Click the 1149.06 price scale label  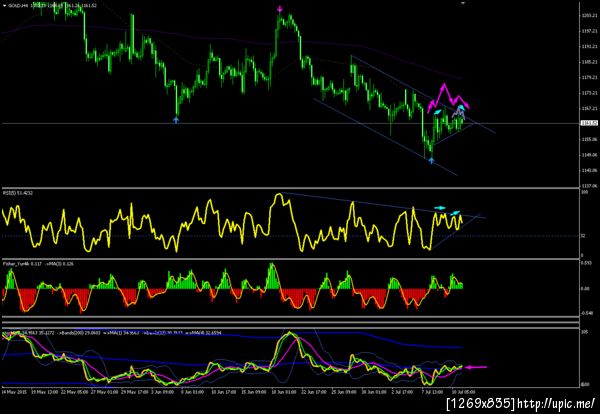point(590,155)
